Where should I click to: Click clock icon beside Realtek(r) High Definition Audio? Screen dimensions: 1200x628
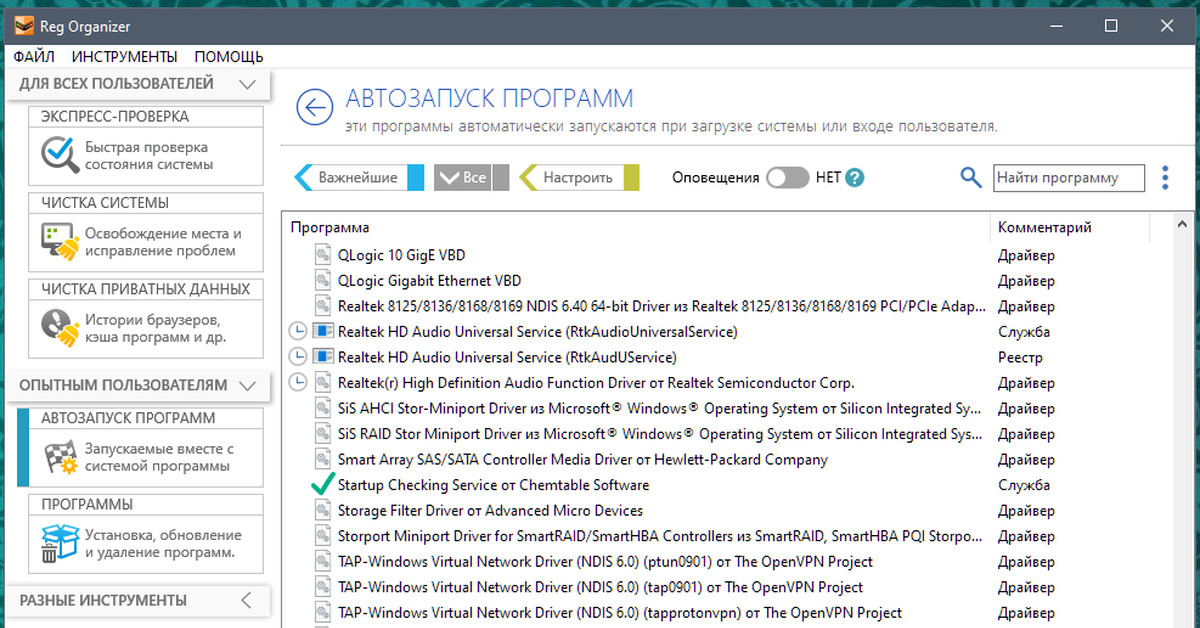pos(297,383)
